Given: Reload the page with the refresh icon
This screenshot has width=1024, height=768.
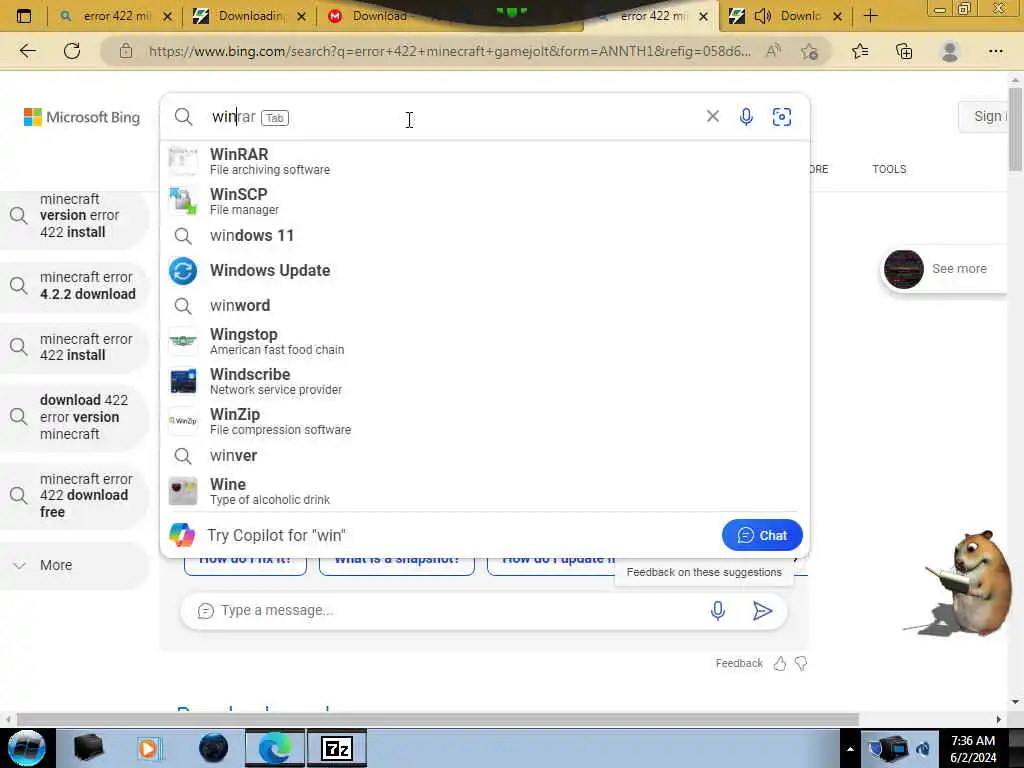Looking at the screenshot, I should 72,51.
